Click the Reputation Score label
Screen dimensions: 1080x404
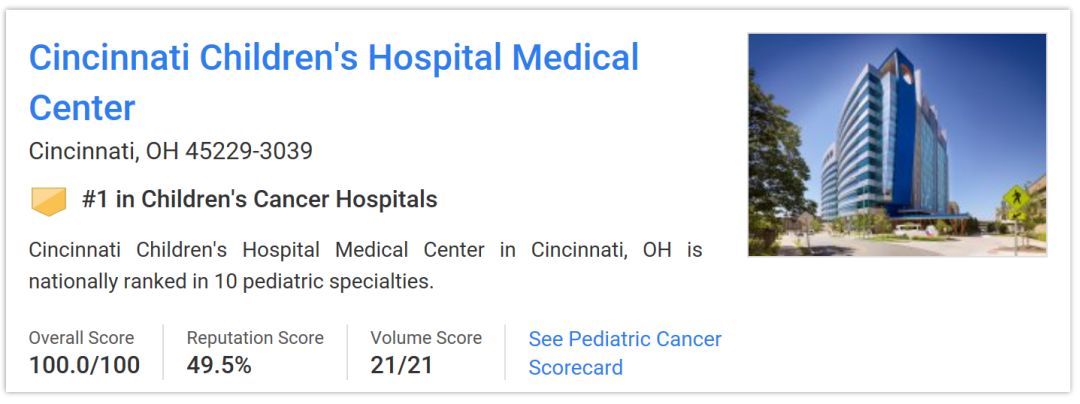tap(255, 338)
